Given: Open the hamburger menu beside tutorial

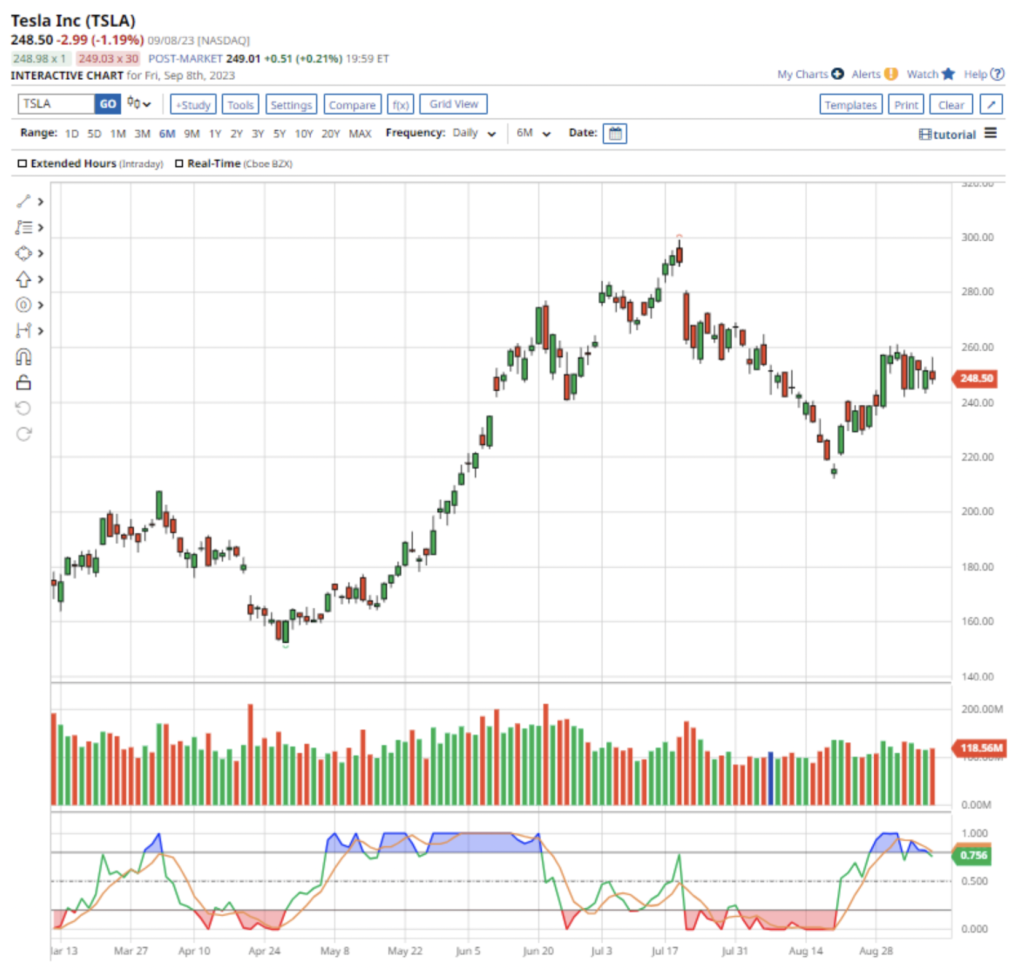Looking at the screenshot, I should [991, 133].
